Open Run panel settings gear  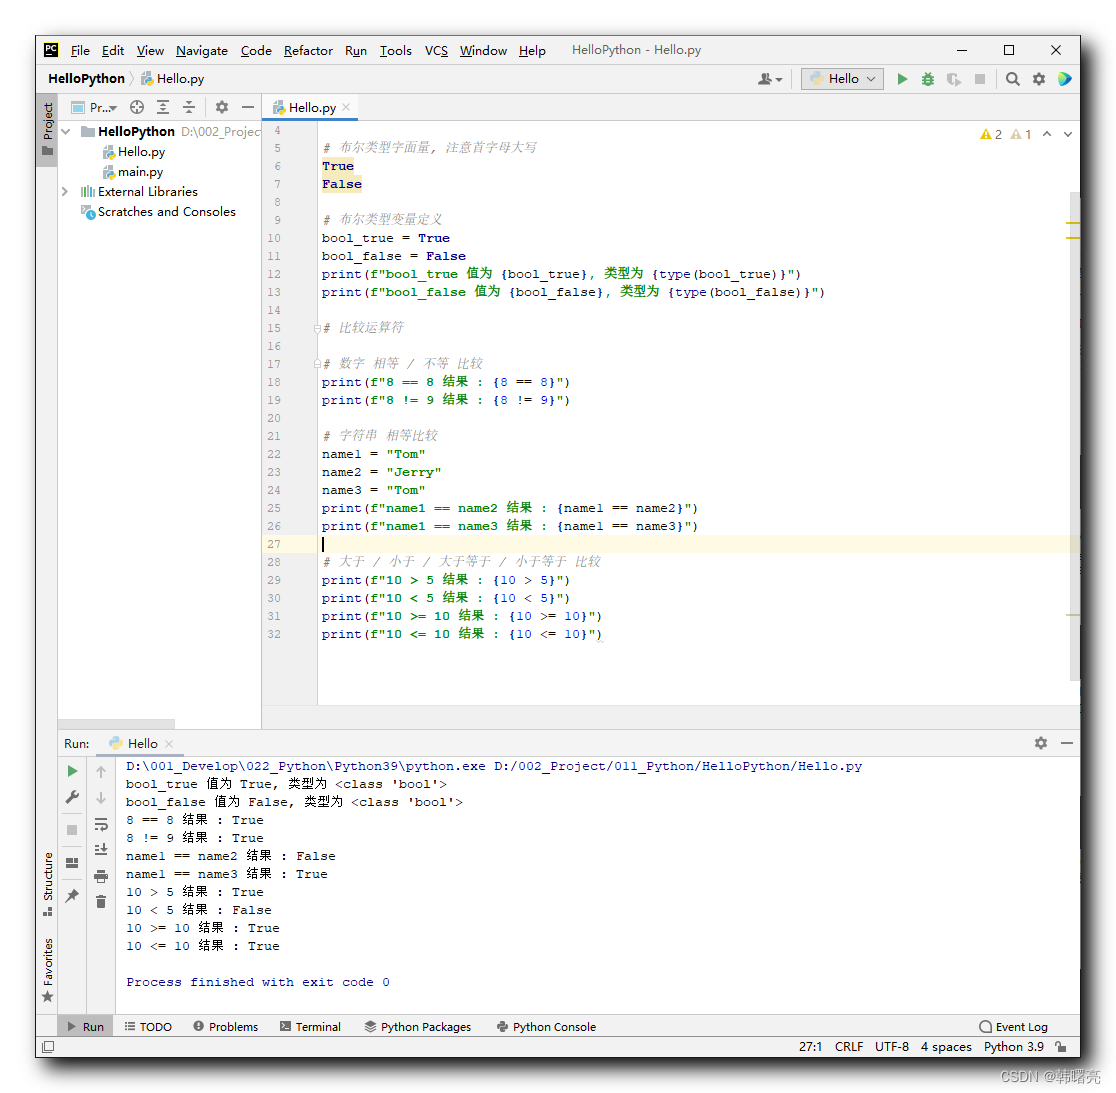click(x=1041, y=743)
